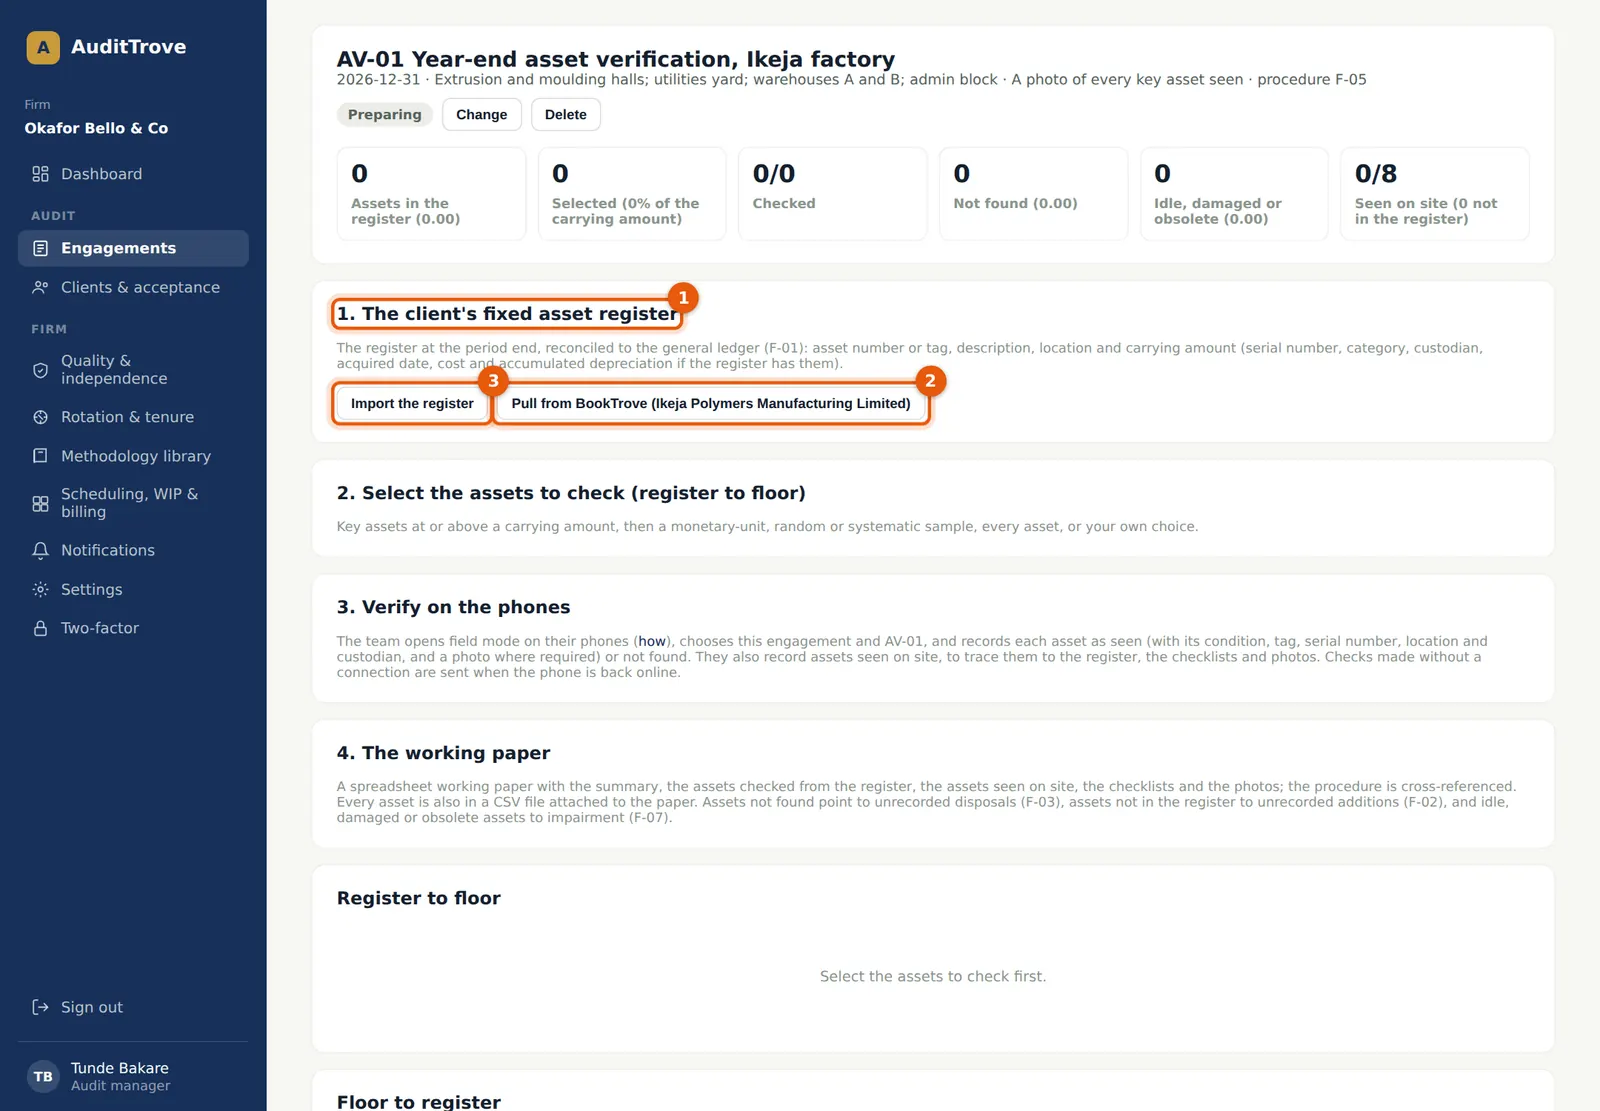1600x1111 pixels.
Task: Click 'The working paper' heading
Action: (443, 753)
